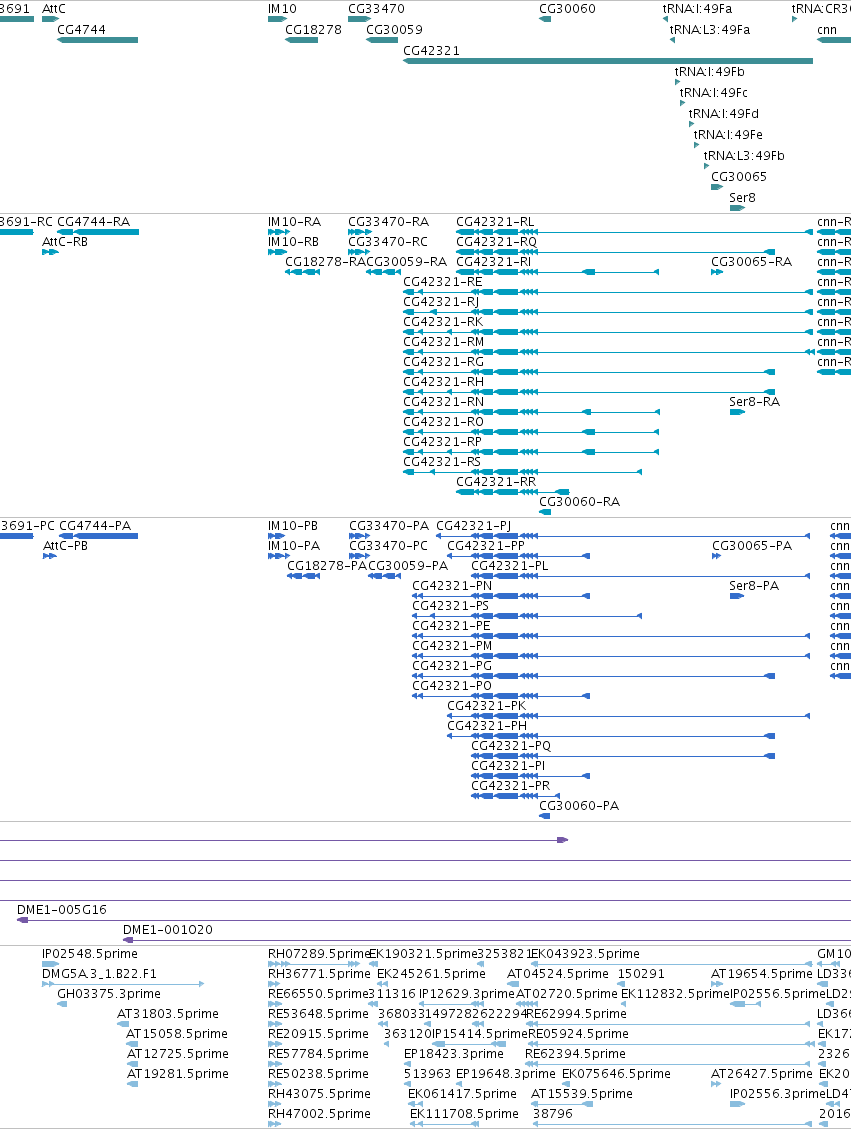Open the RH47002.5prime EST label
851x1129 pixels.
(319, 1114)
